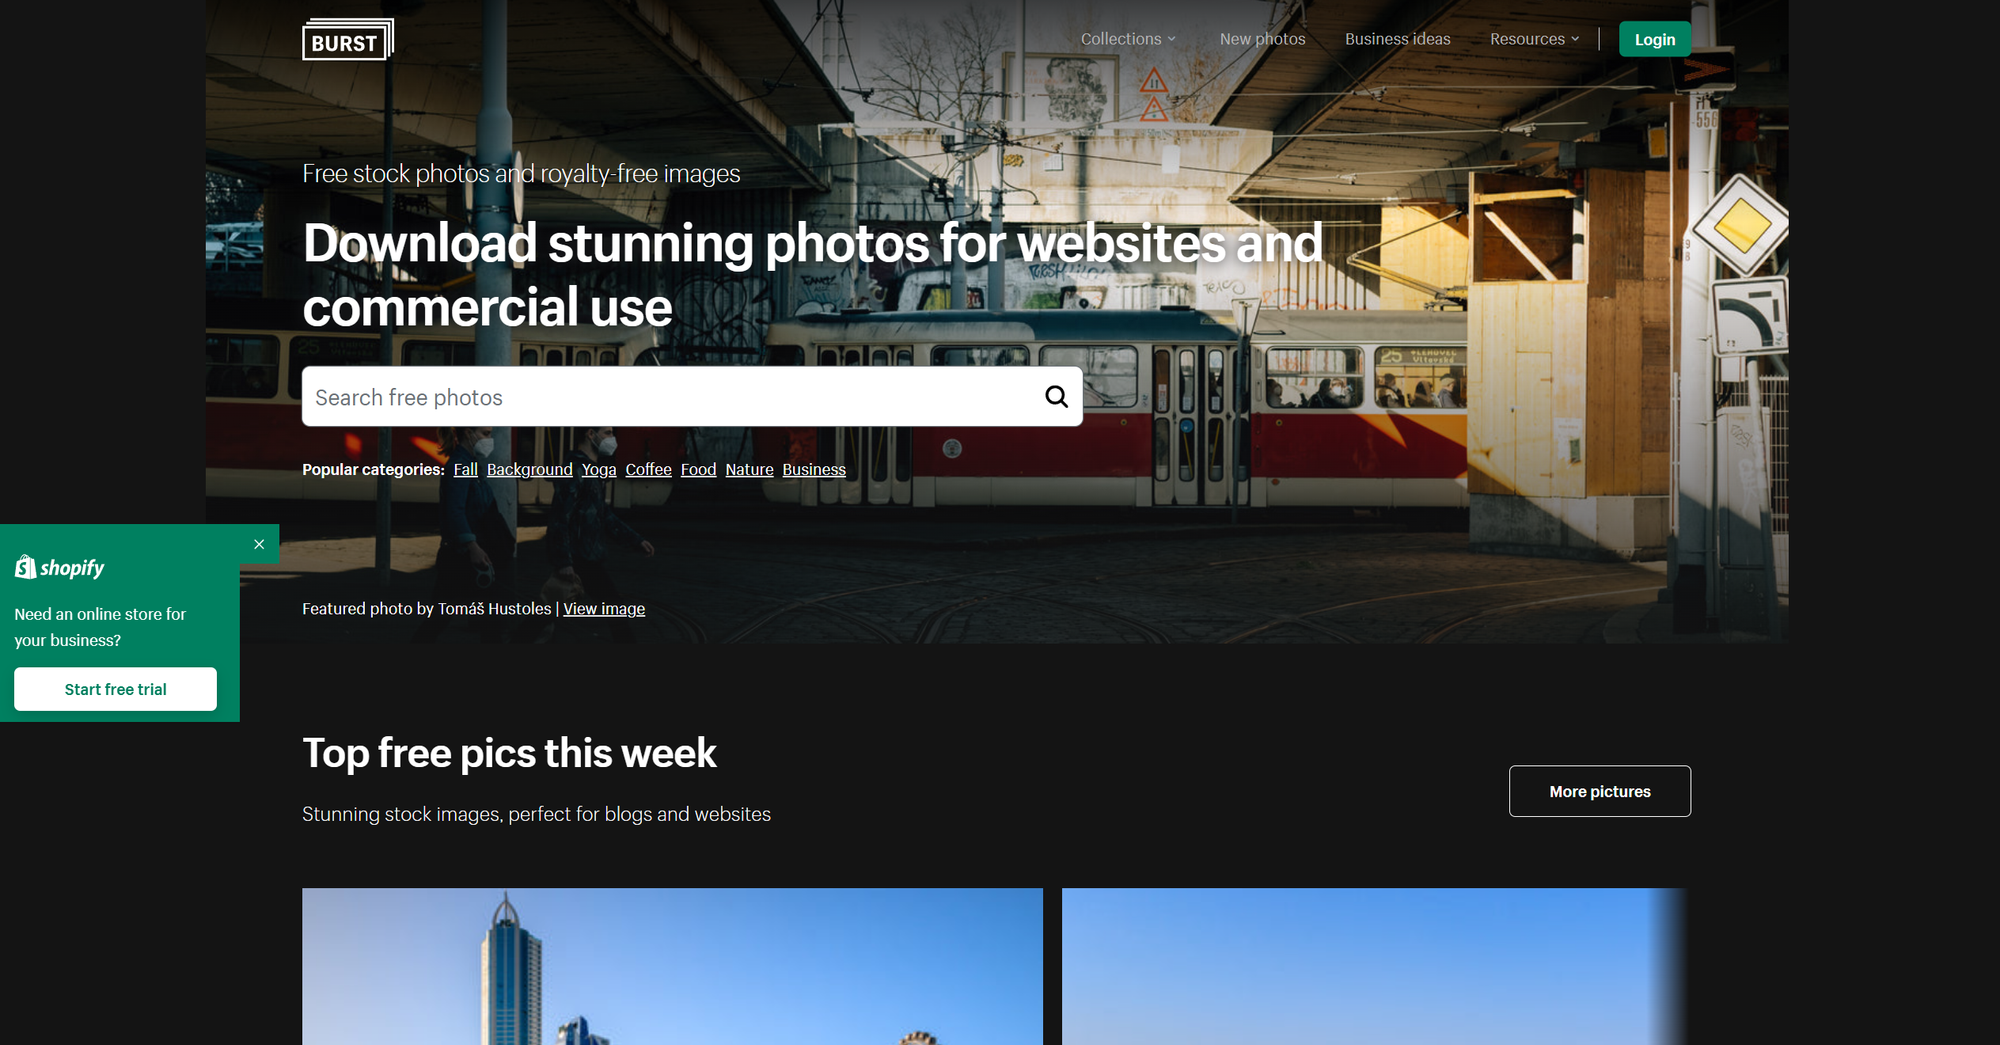Select the Coffee category link
Image resolution: width=2000 pixels, height=1045 pixels.
pyautogui.click(x=648, y=470)
